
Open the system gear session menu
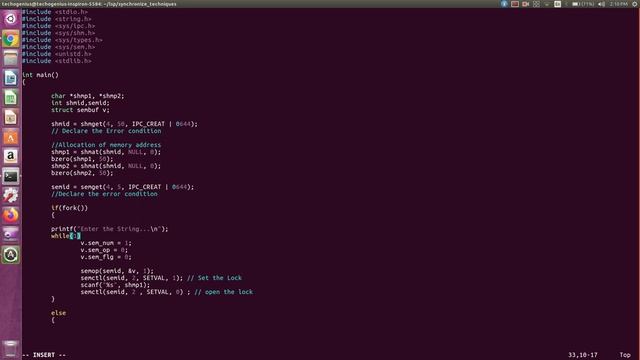pyautogui.click(x=635, y=4)
